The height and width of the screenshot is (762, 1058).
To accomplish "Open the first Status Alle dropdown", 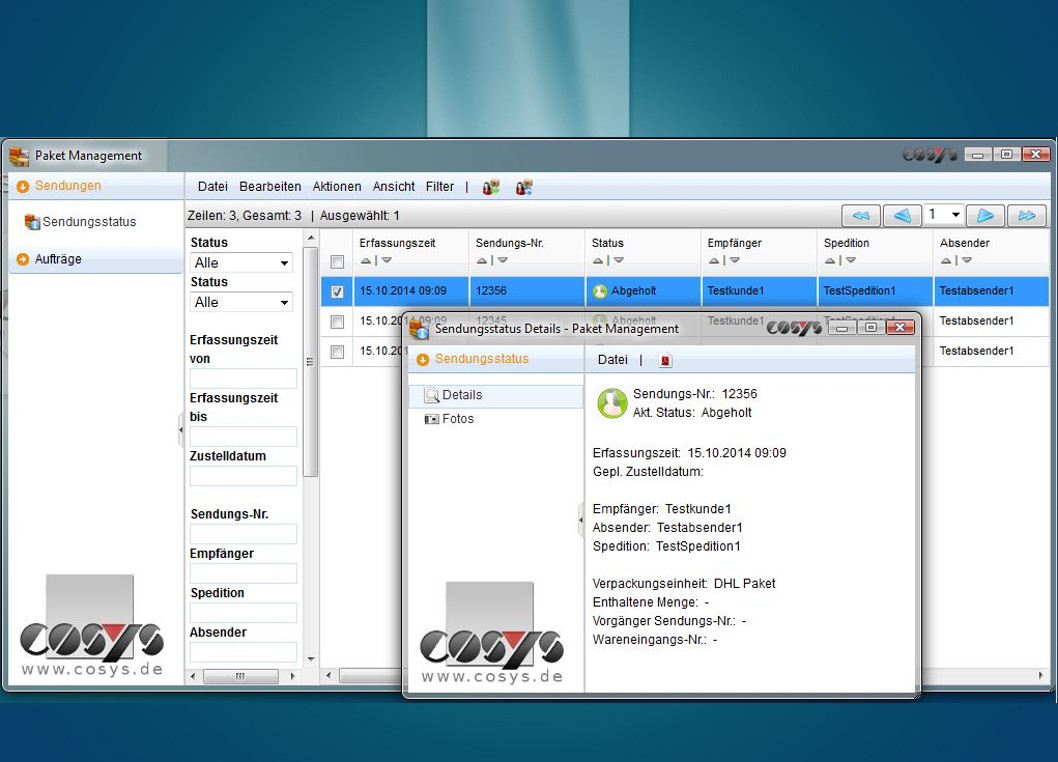I will (242, 263).
